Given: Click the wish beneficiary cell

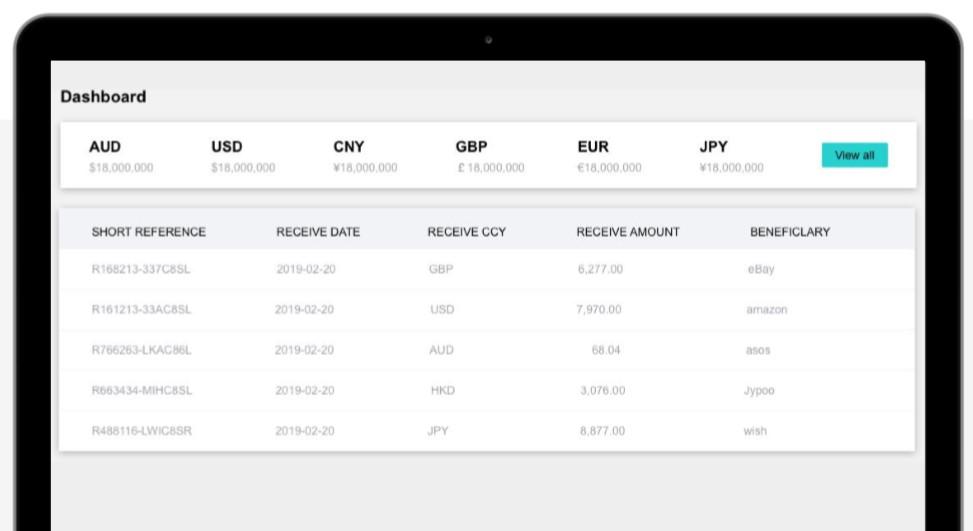Looking at the screenshot, I should coord(755,431).
